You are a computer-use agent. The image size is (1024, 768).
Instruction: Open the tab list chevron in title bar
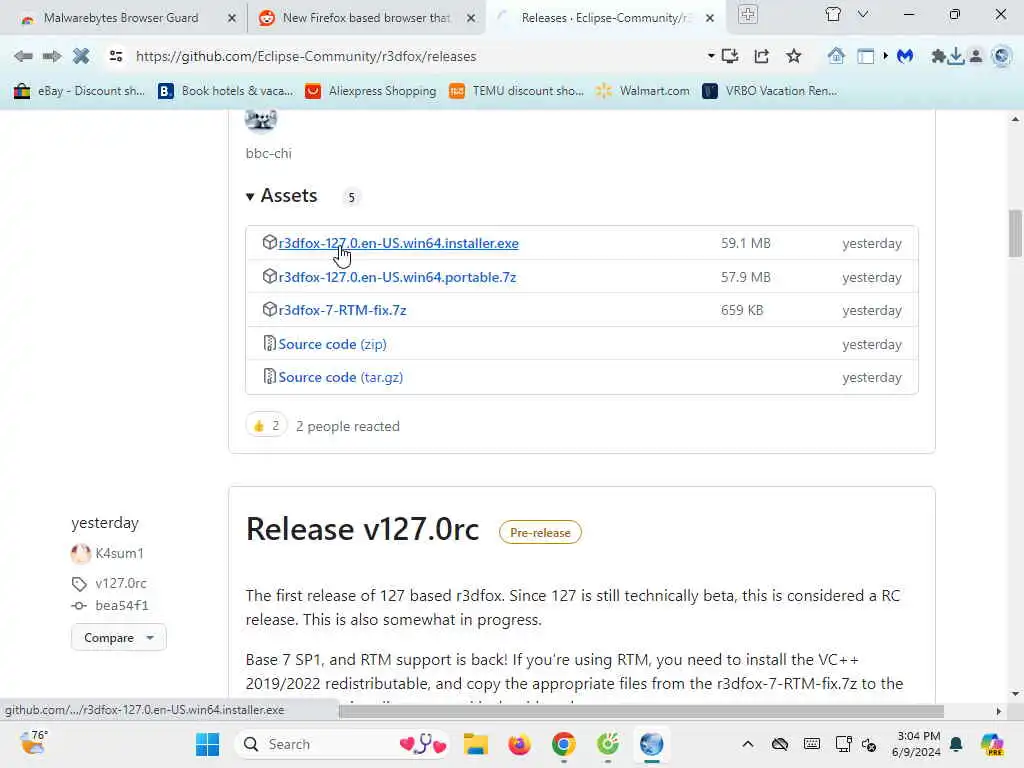point(863,14)
